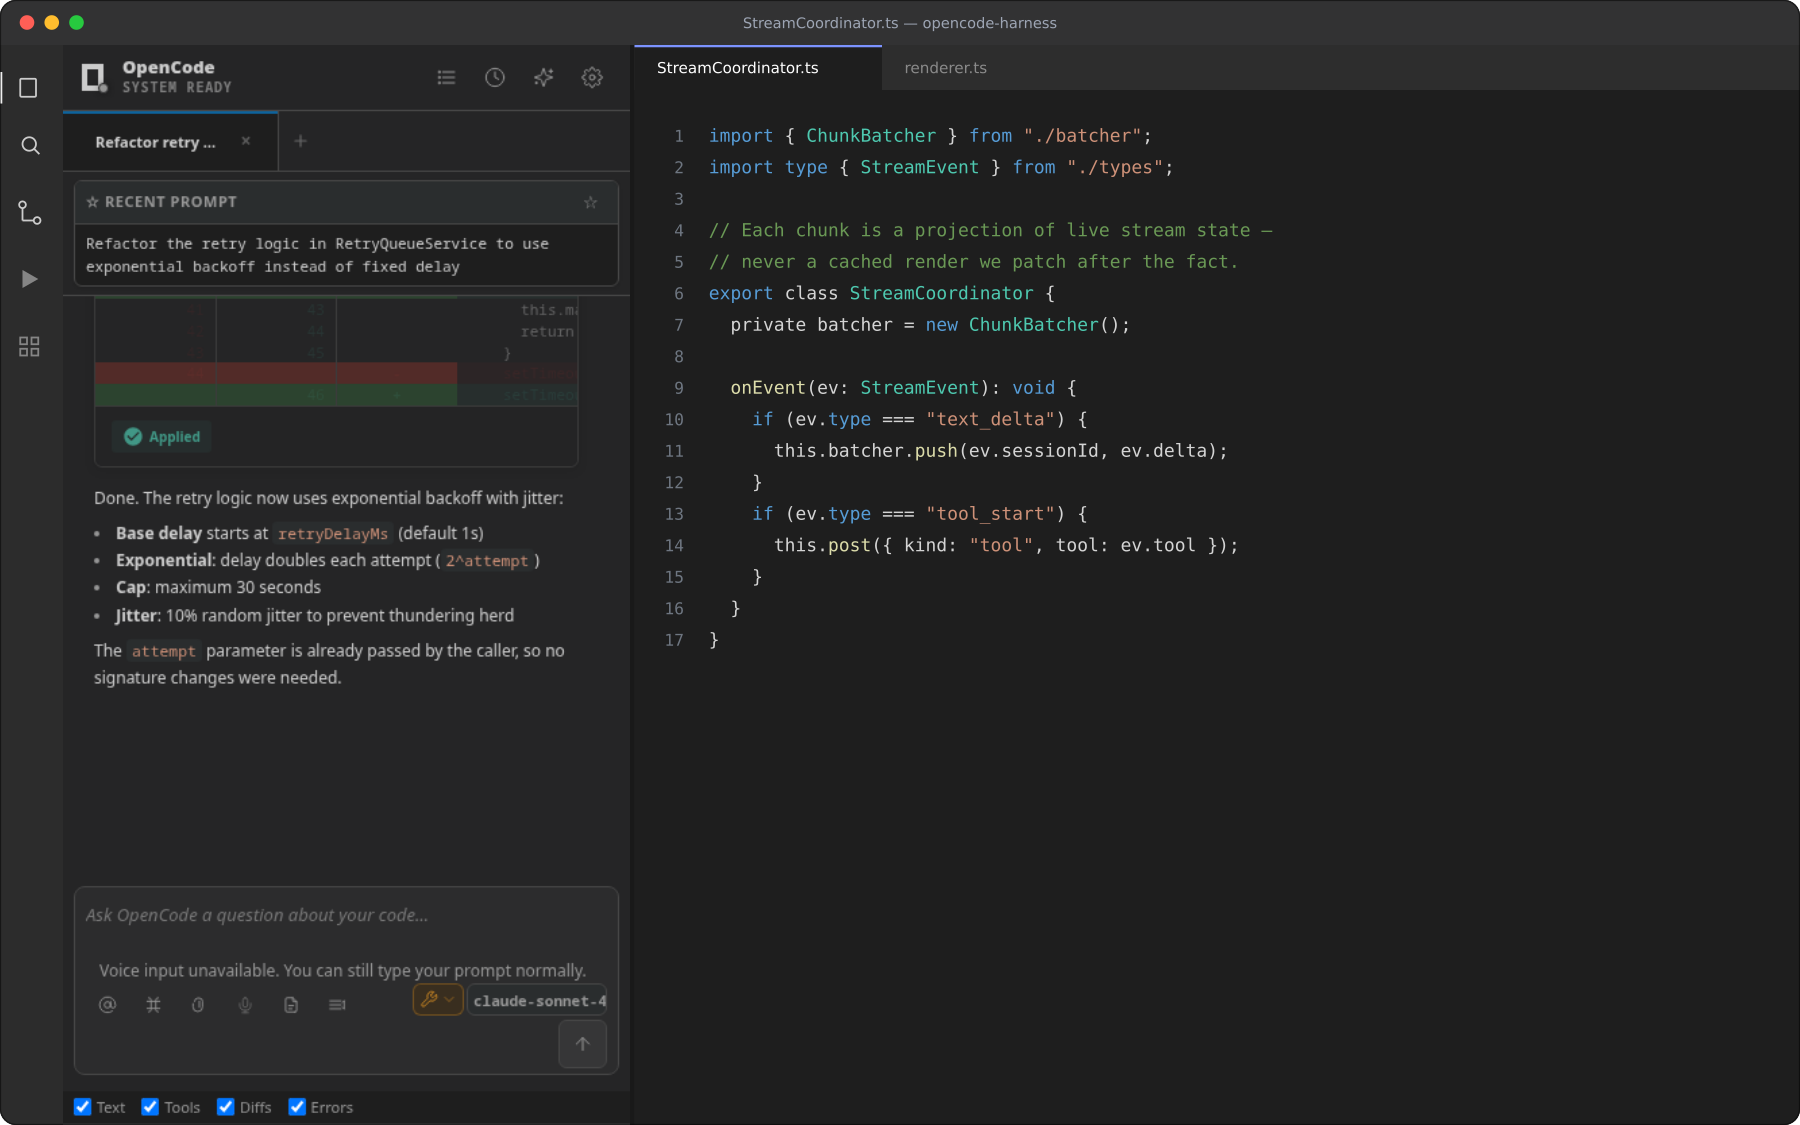The width and height of the screenshot is (1800, 1125).
Task: Click the list lines icon in prompt toolbar
Action: point(337,1004)
